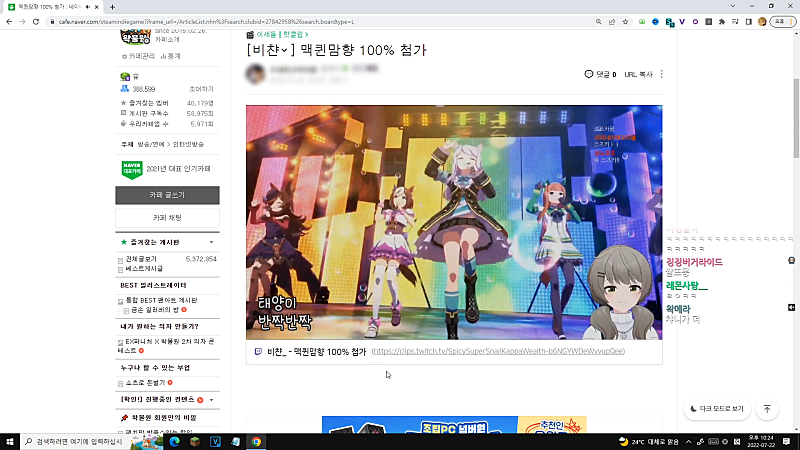Open a new browser tab with plus icon
Screen dimensions: 800x450
(x=112, y=7)
